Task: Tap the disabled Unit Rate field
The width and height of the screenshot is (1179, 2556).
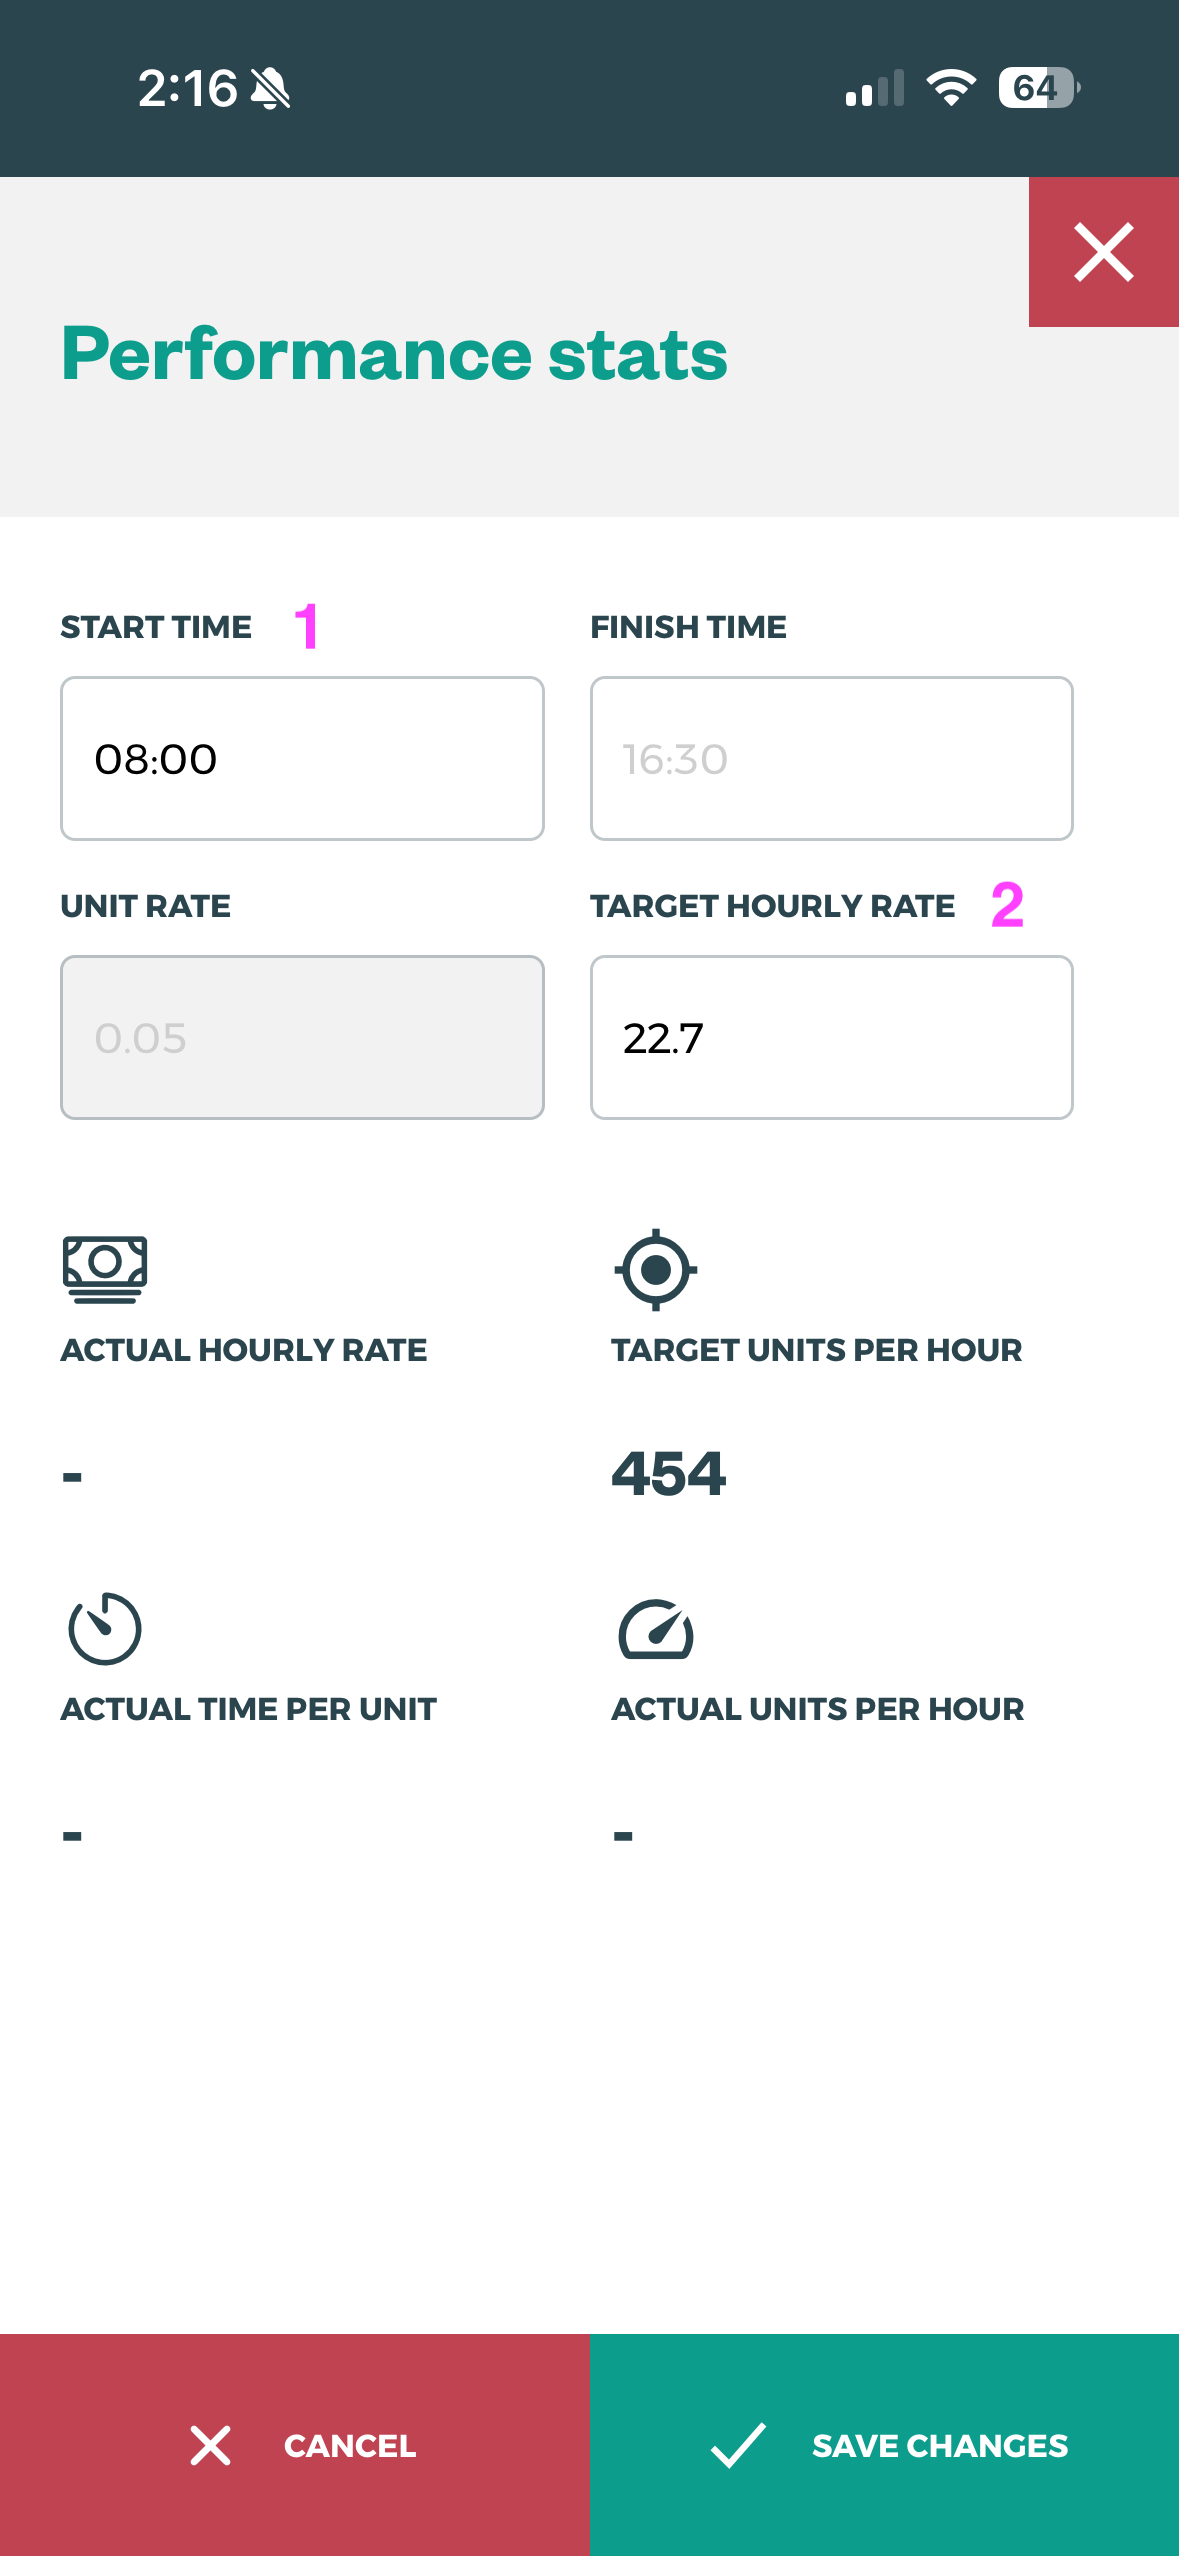Action: pyautogui.click(x=302, y=1037)
